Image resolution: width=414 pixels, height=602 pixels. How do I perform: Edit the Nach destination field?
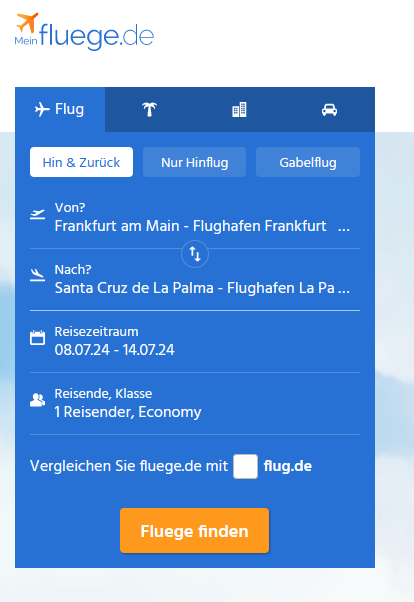195,280
